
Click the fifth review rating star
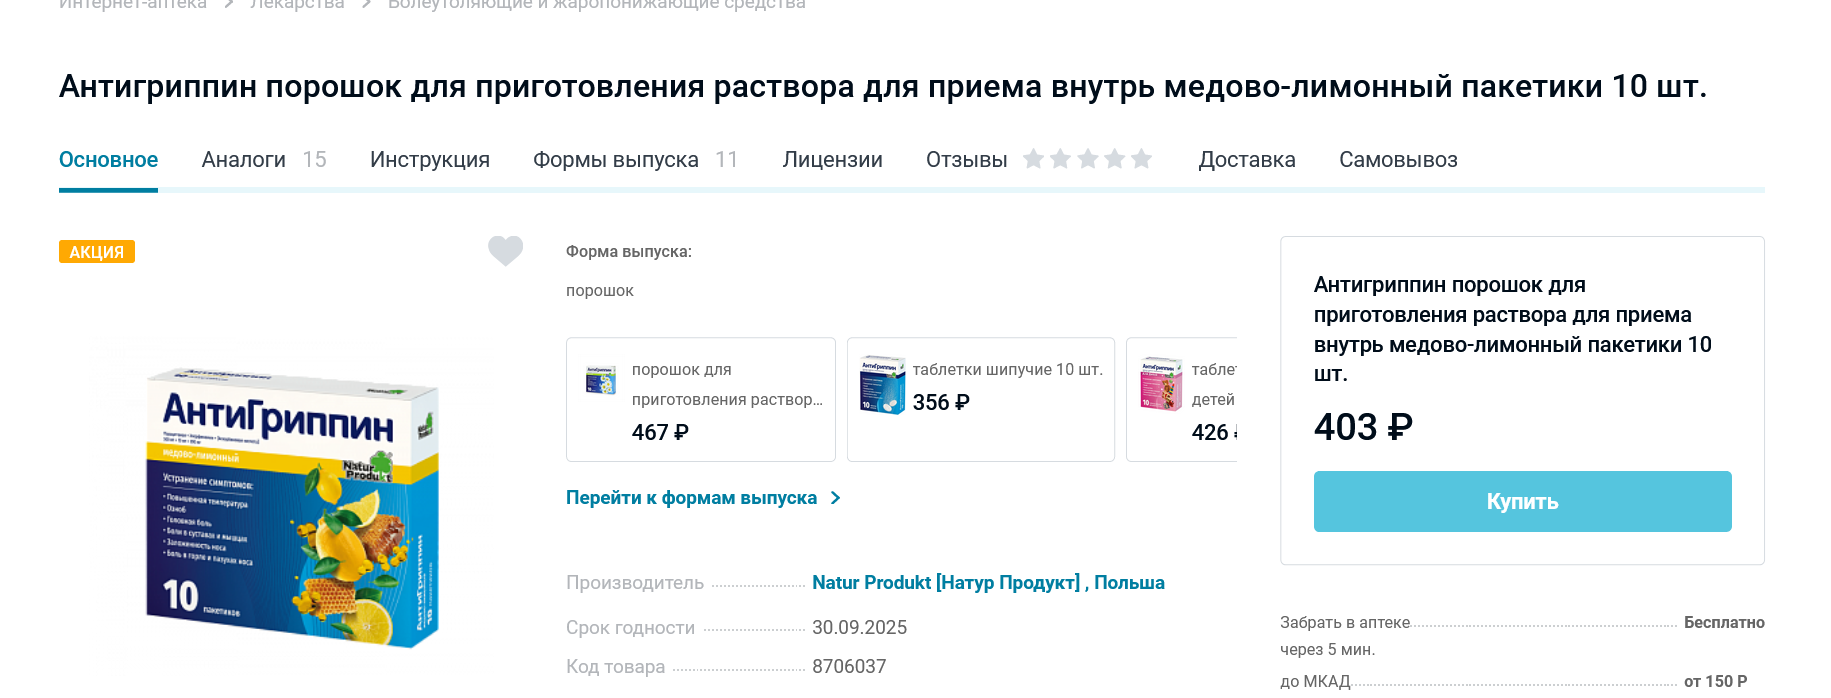(x=1142, y=159)
